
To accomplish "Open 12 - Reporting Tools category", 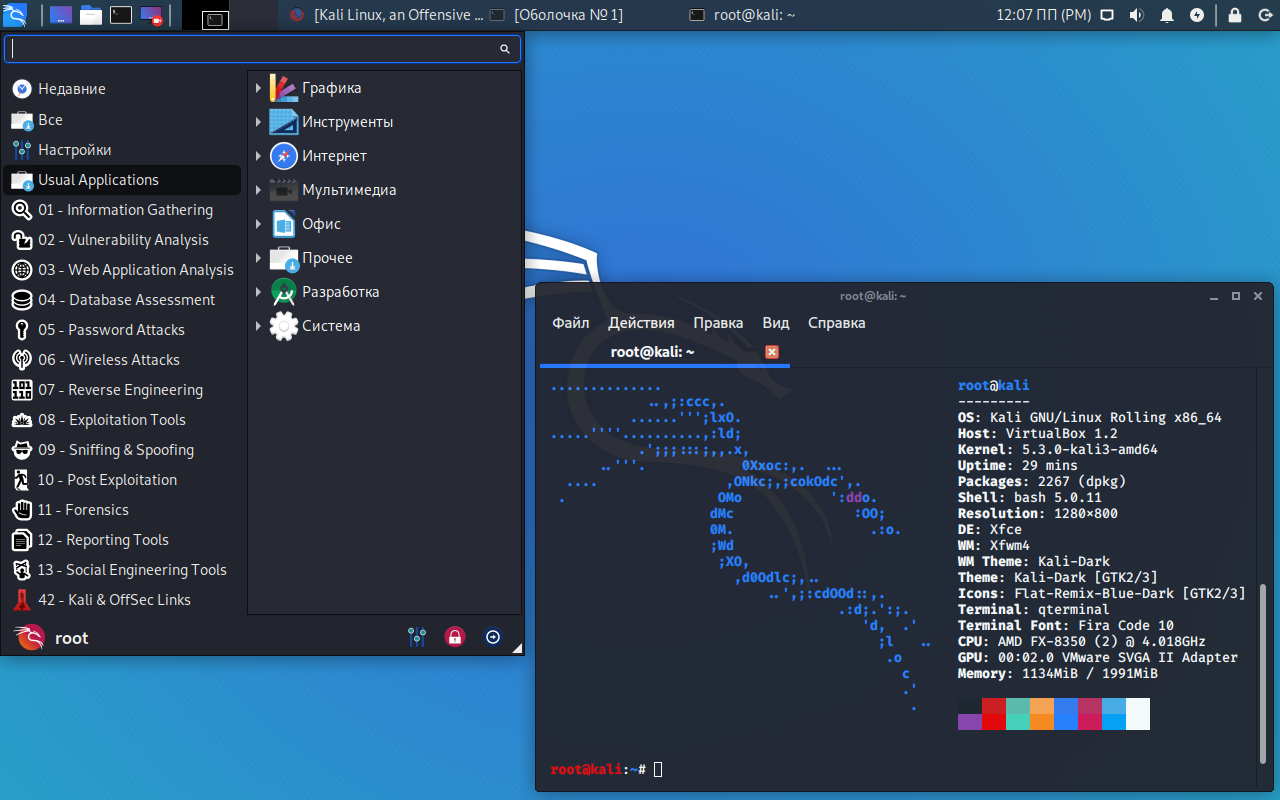I will (122, 540).
